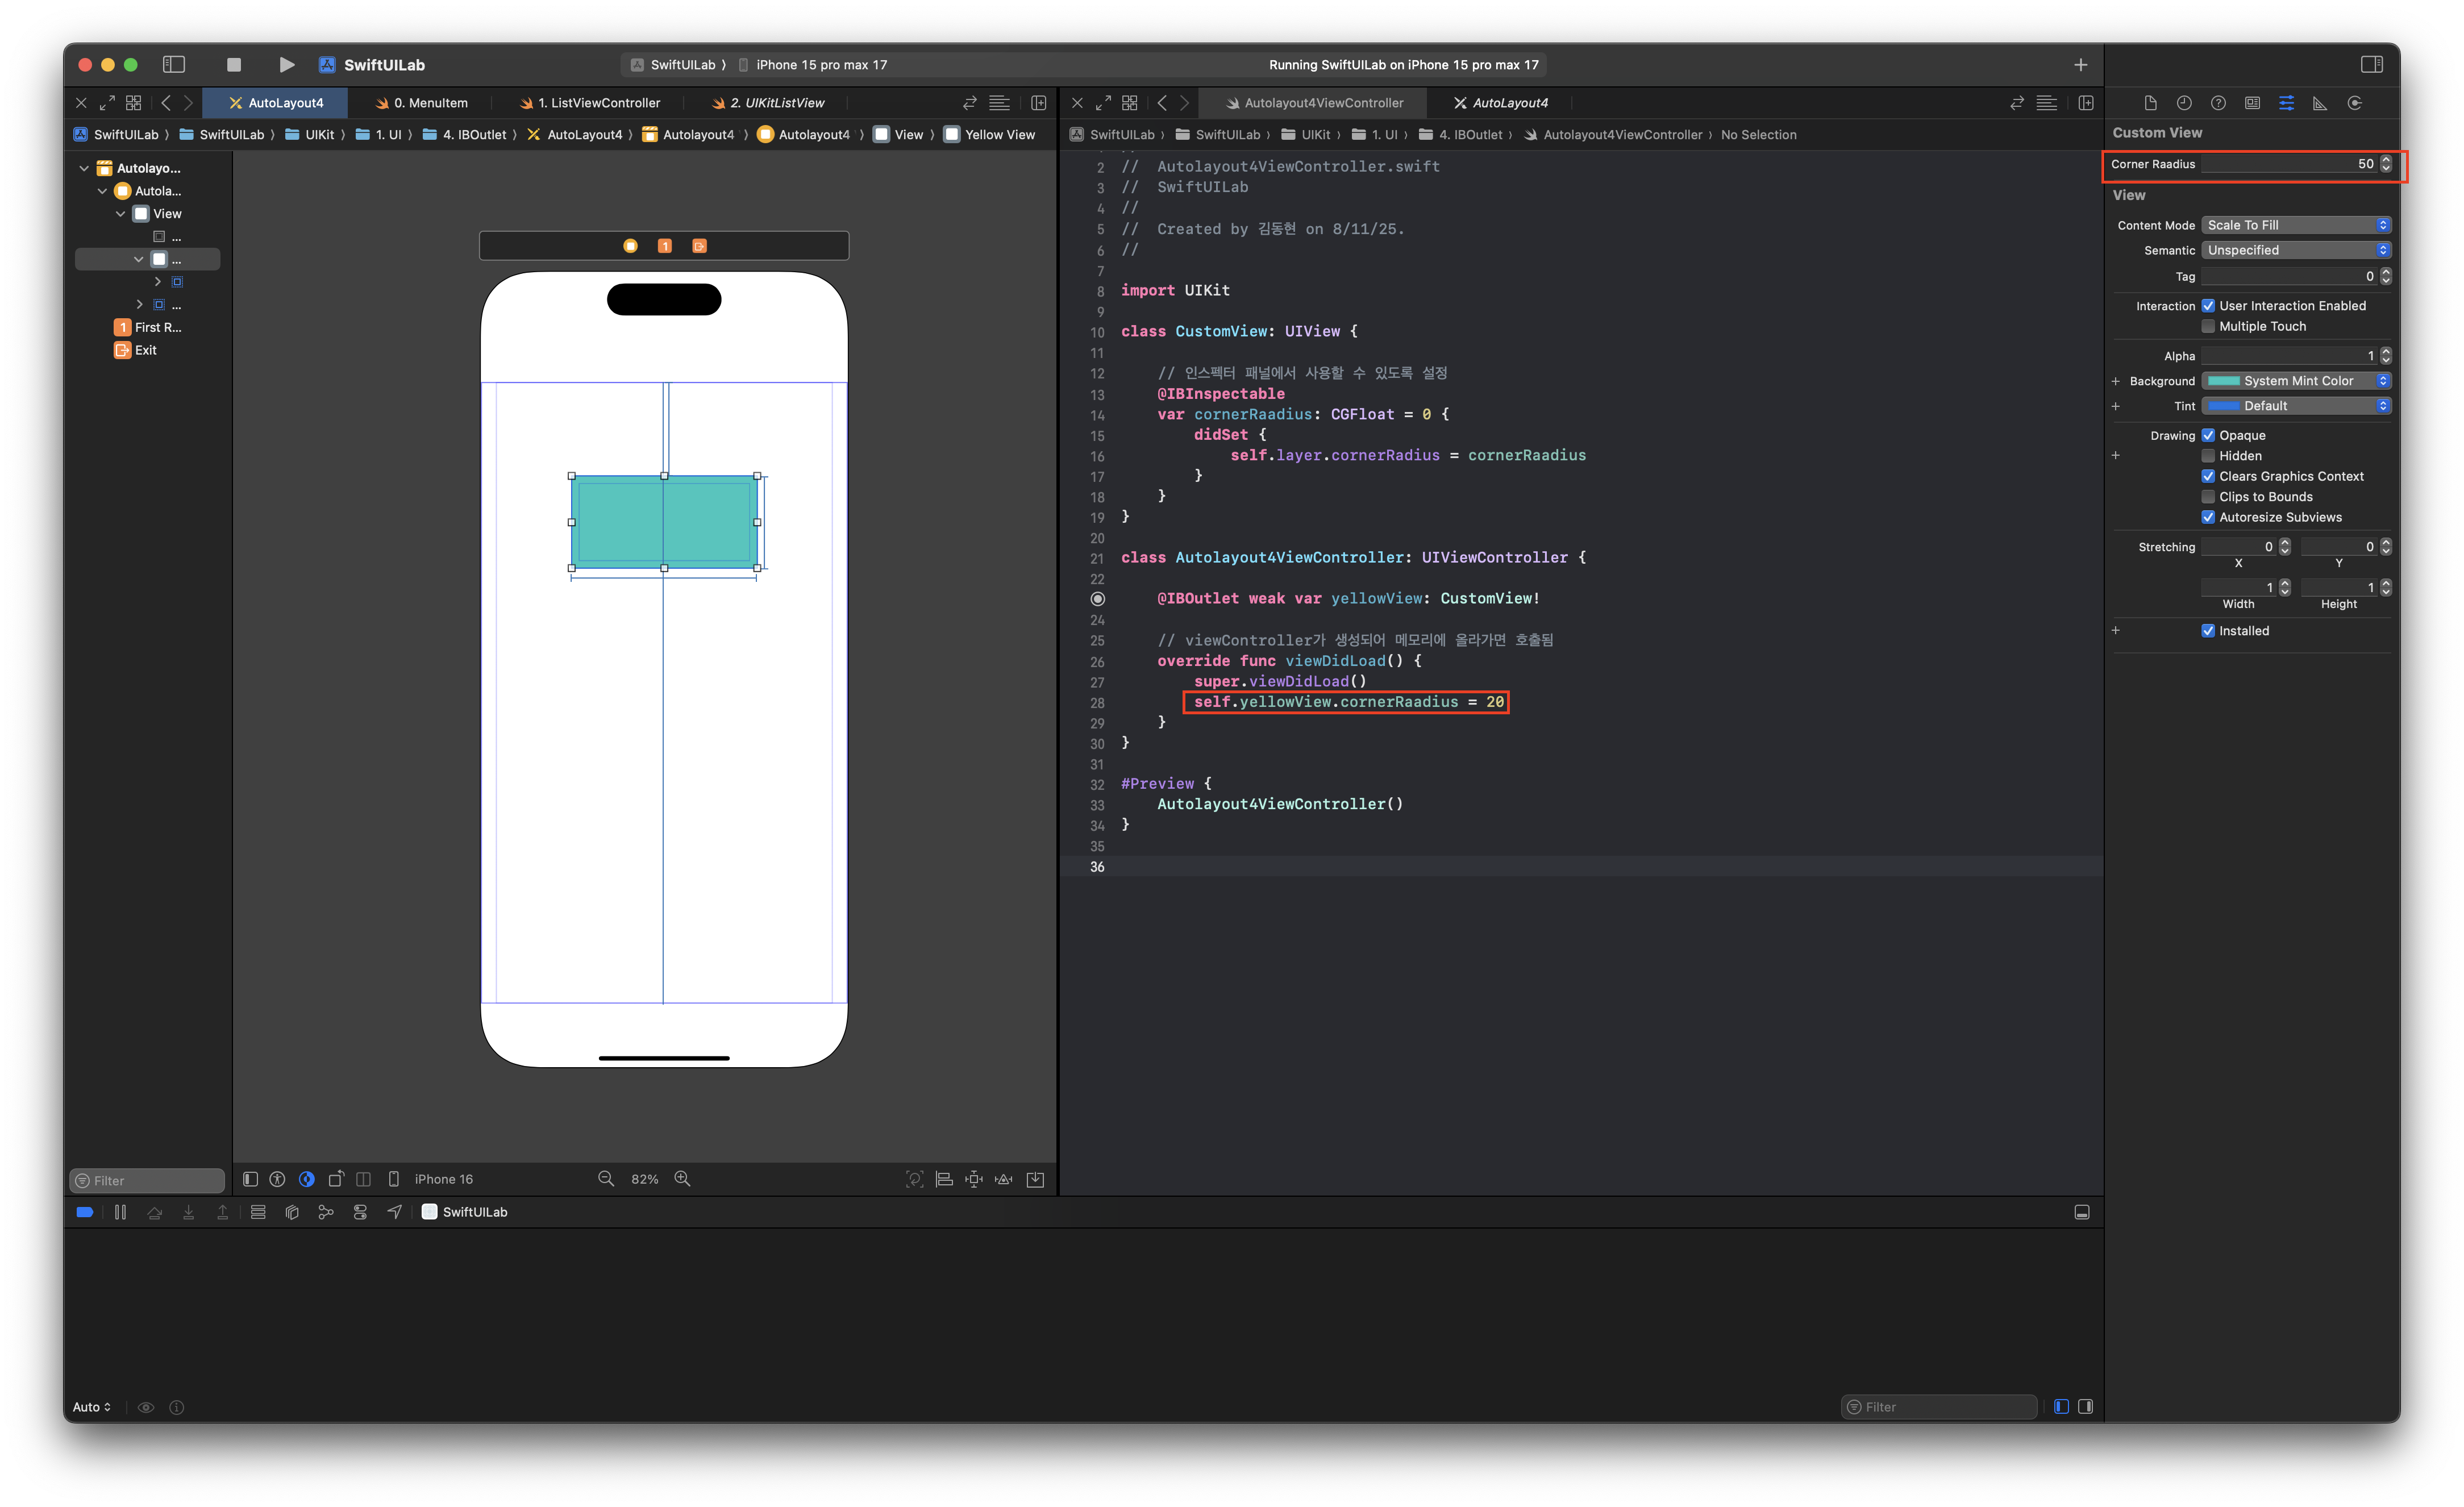The height and width of the screenshot is (1507, 2464).
Task: Switch to 2. UIKitListView tab
Action: coord(768,102)
